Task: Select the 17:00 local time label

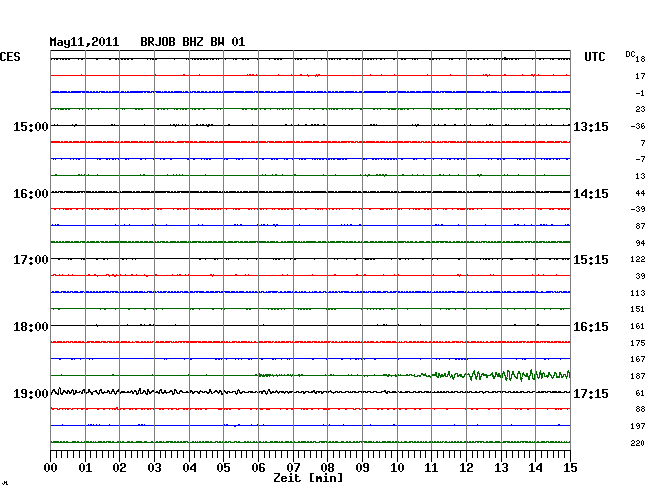Action: tap(31, 260)
